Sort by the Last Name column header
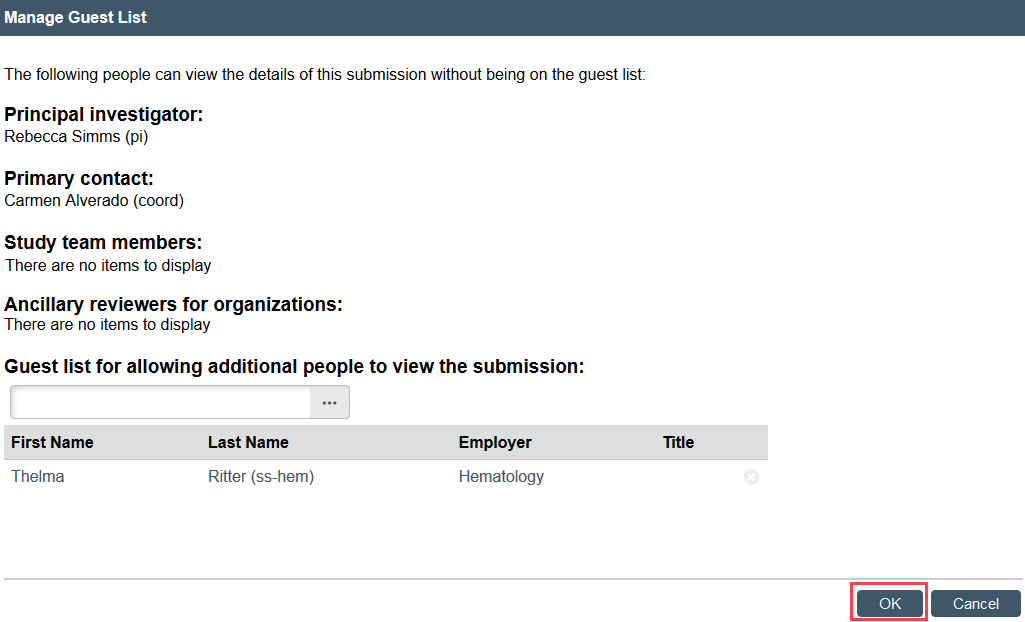 [248, 442]
